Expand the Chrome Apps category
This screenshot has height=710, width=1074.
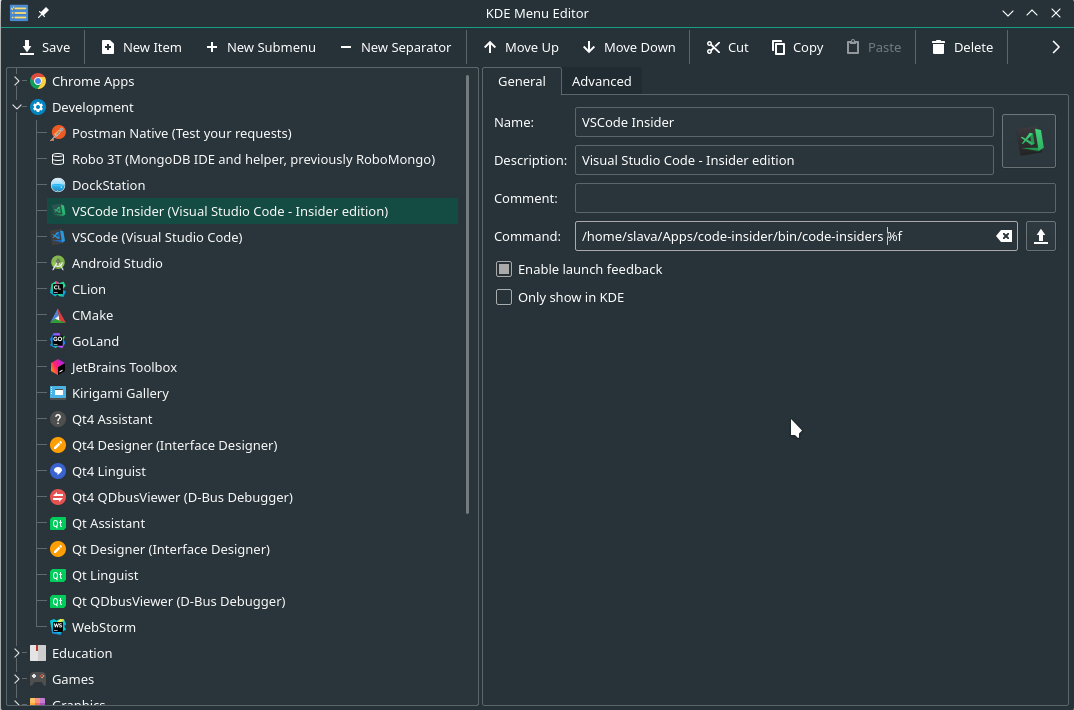17,81
